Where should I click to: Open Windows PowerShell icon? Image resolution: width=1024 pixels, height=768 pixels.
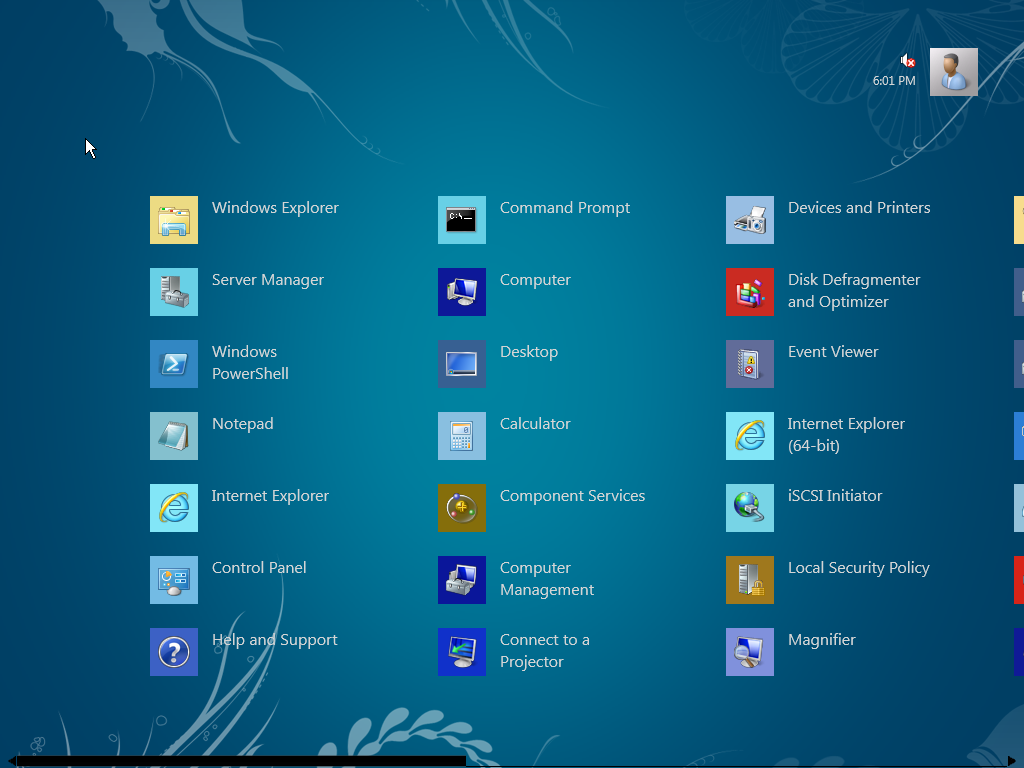(174, 364)
